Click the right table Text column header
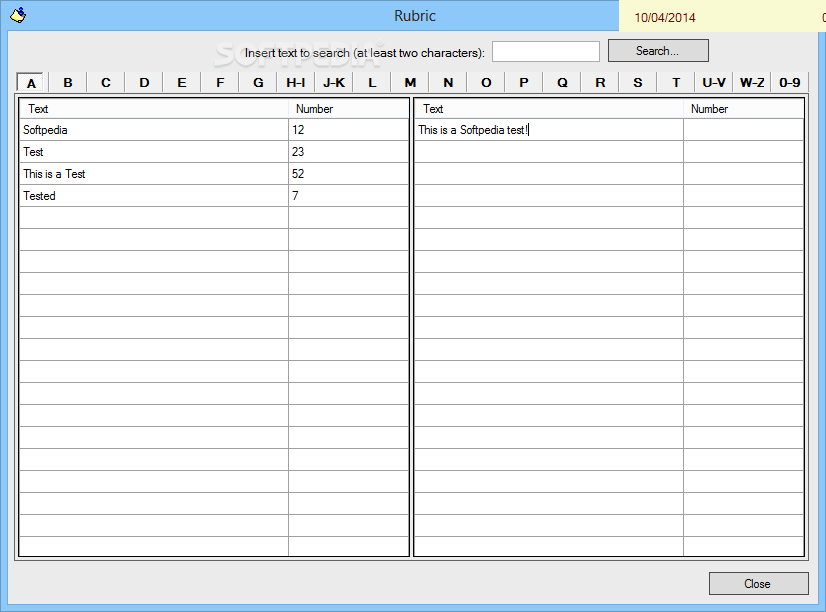The width and height of the screenshot is (826, 612). (549, 108)
